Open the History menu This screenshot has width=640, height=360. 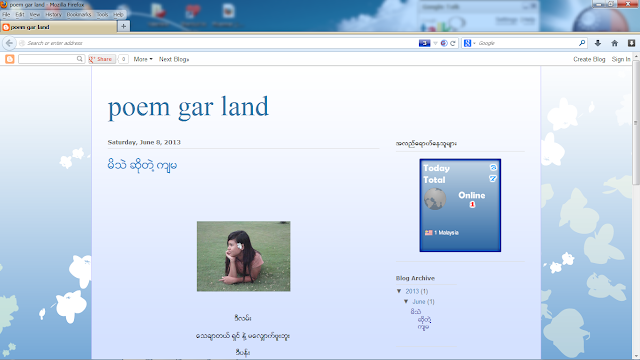pos(53,14)
